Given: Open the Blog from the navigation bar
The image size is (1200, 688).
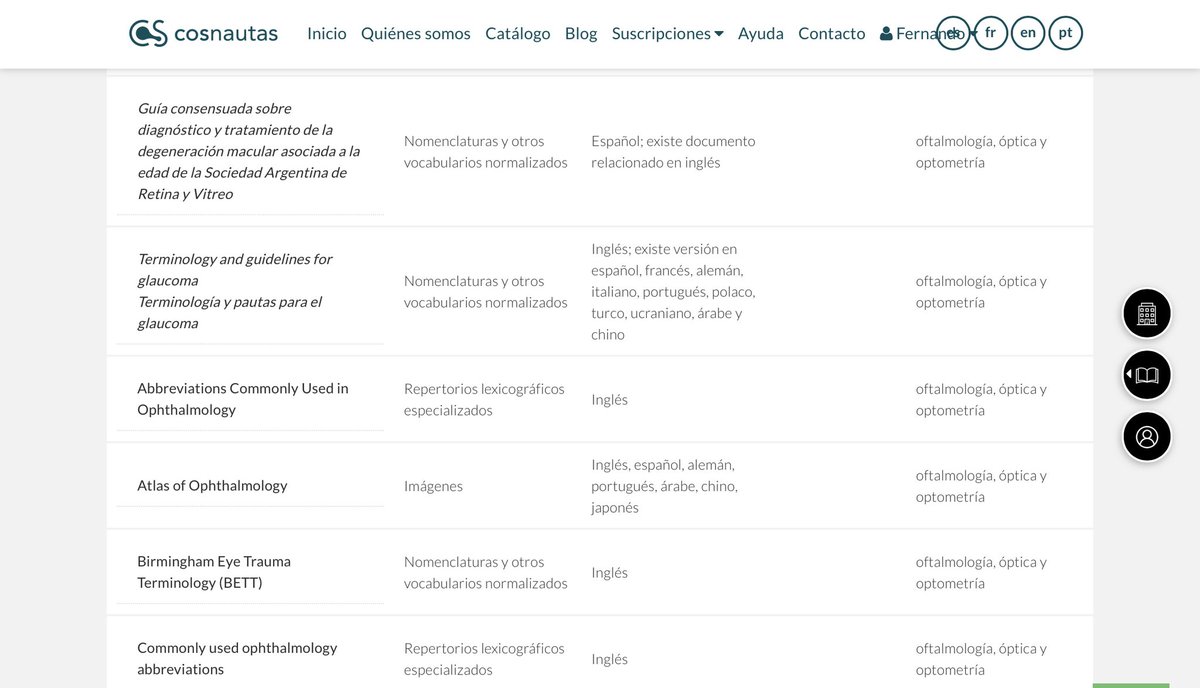Looking at the screenshot, I should coord(580,33).
